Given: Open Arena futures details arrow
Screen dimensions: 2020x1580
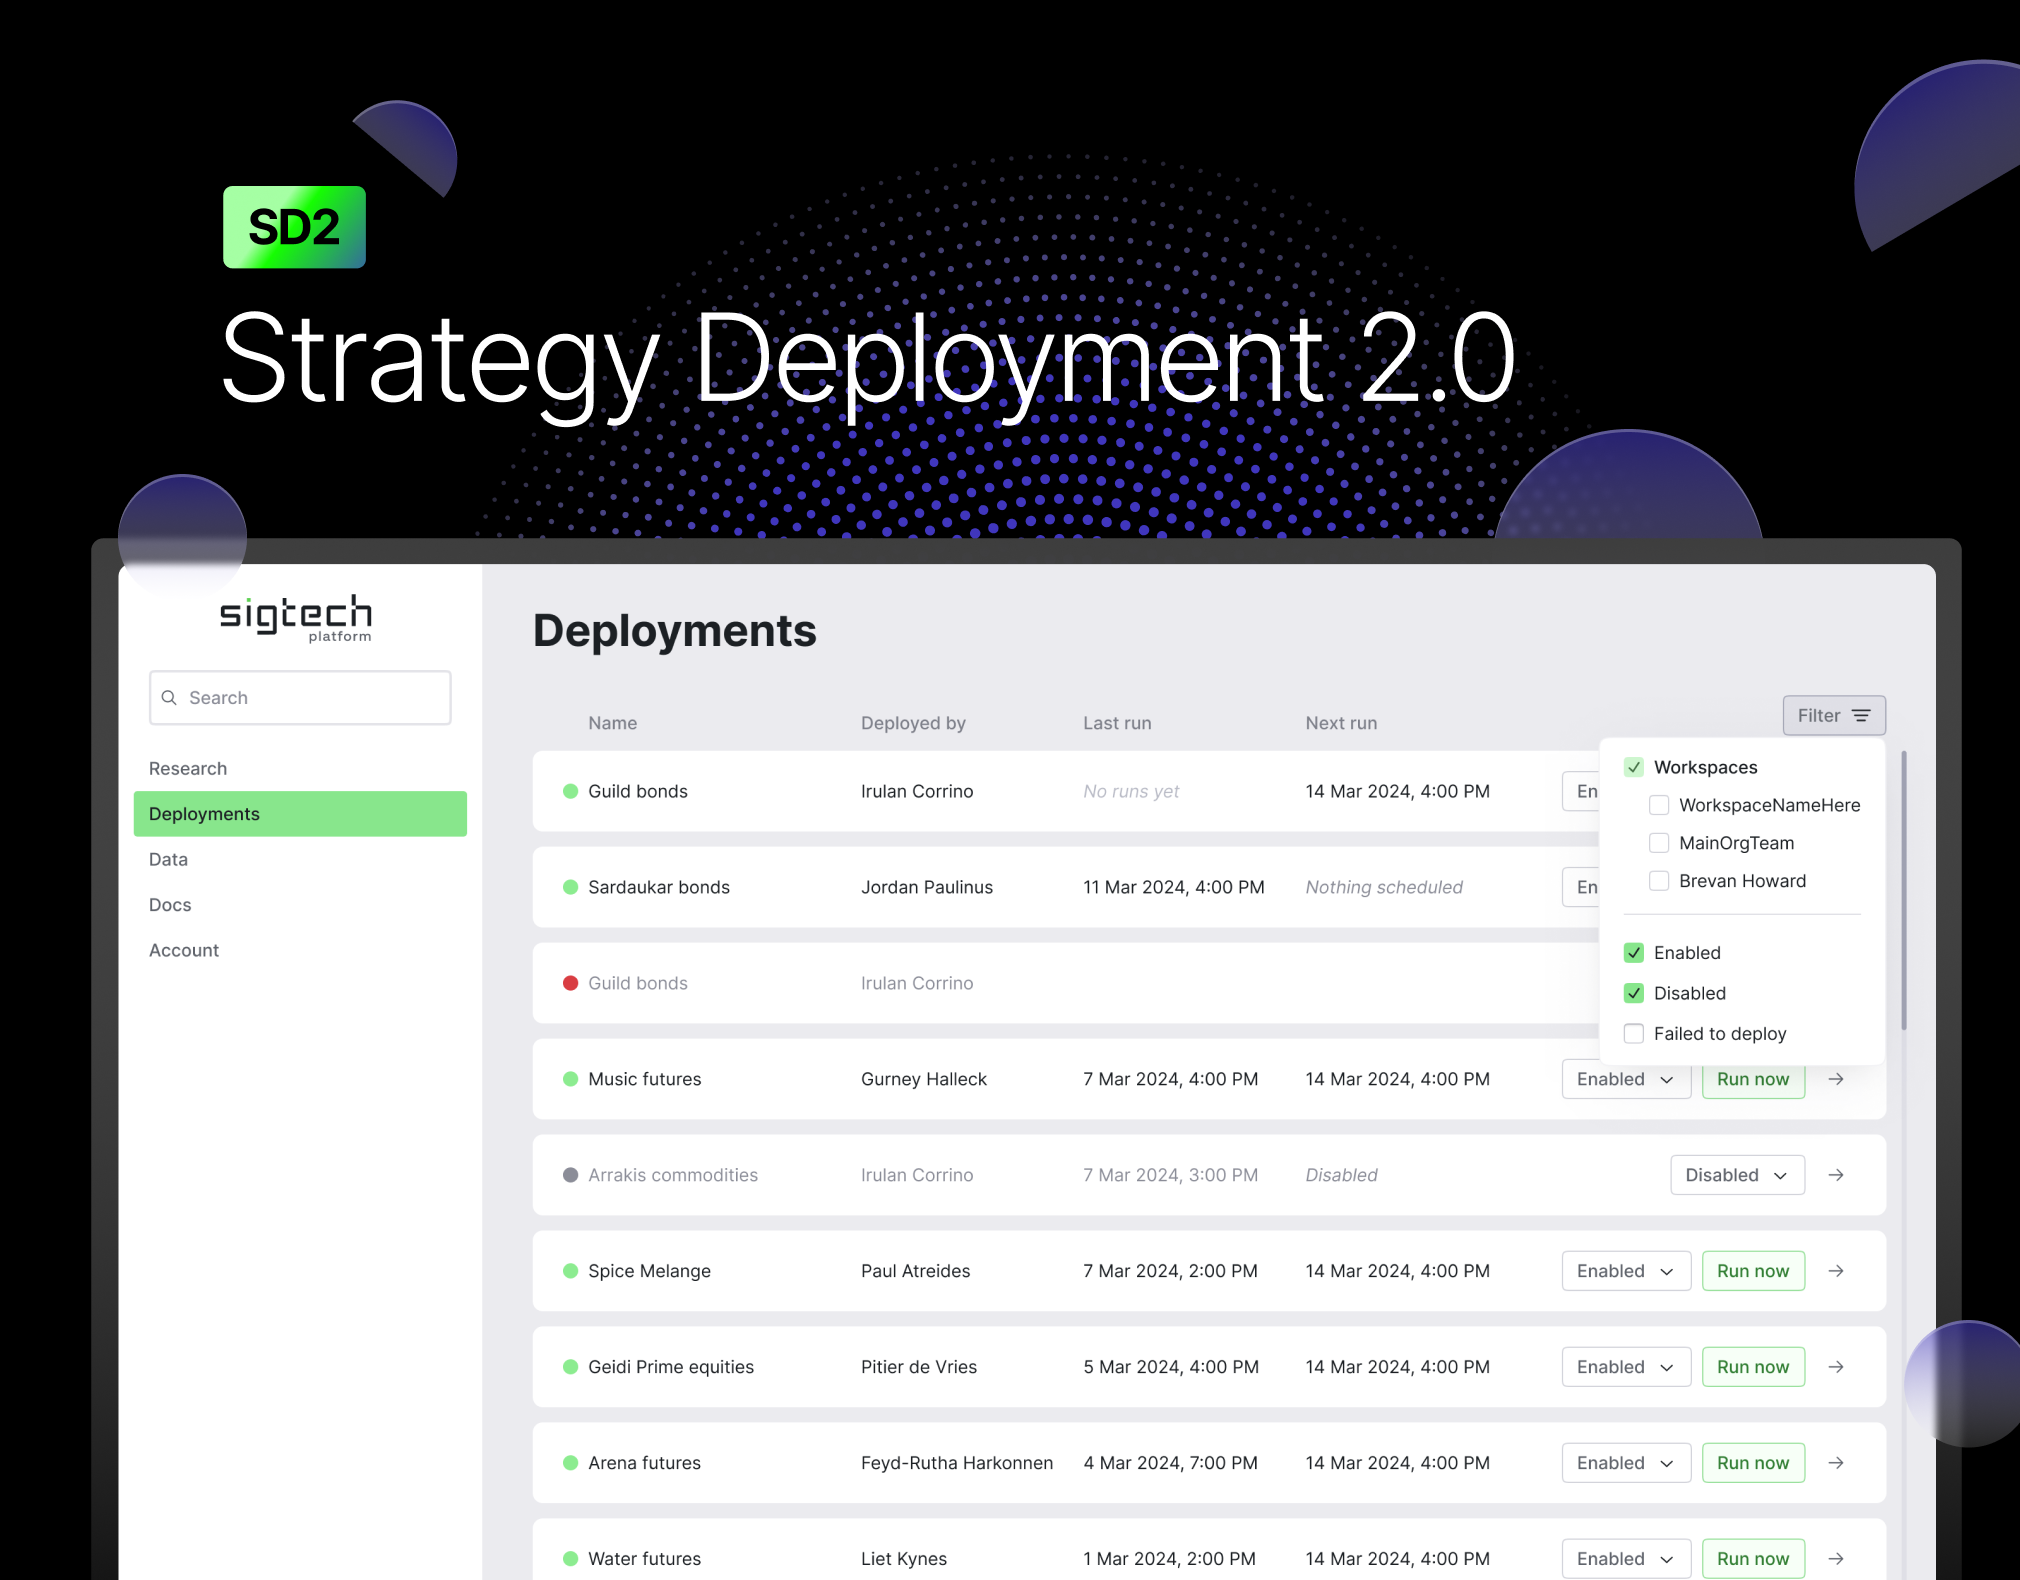Looking at the screenshot, I should tap(1836, 1463).
